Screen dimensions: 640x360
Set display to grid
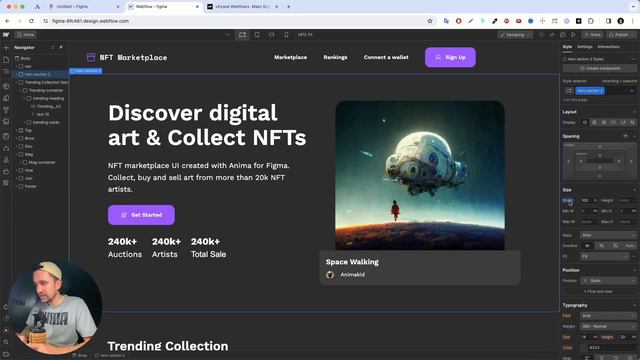(x=604, y=122)
